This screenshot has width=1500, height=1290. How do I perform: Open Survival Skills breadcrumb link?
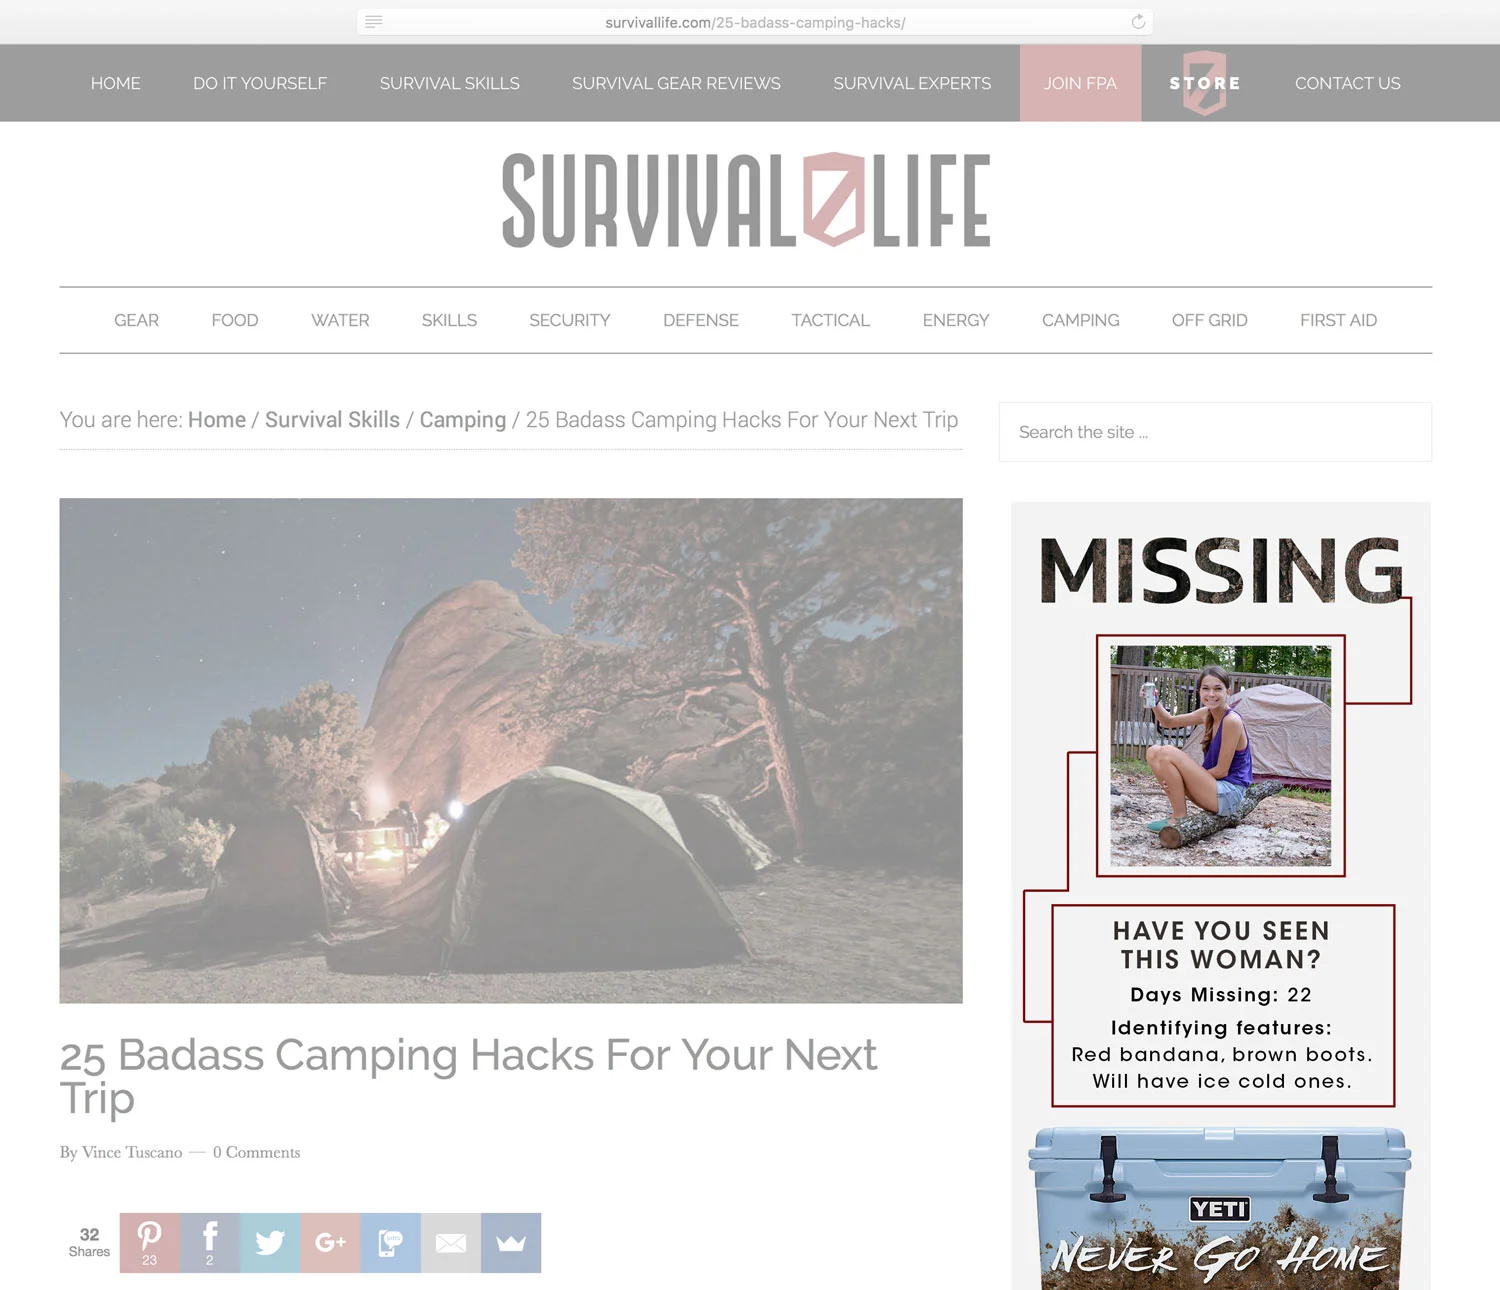coord(332,420)
